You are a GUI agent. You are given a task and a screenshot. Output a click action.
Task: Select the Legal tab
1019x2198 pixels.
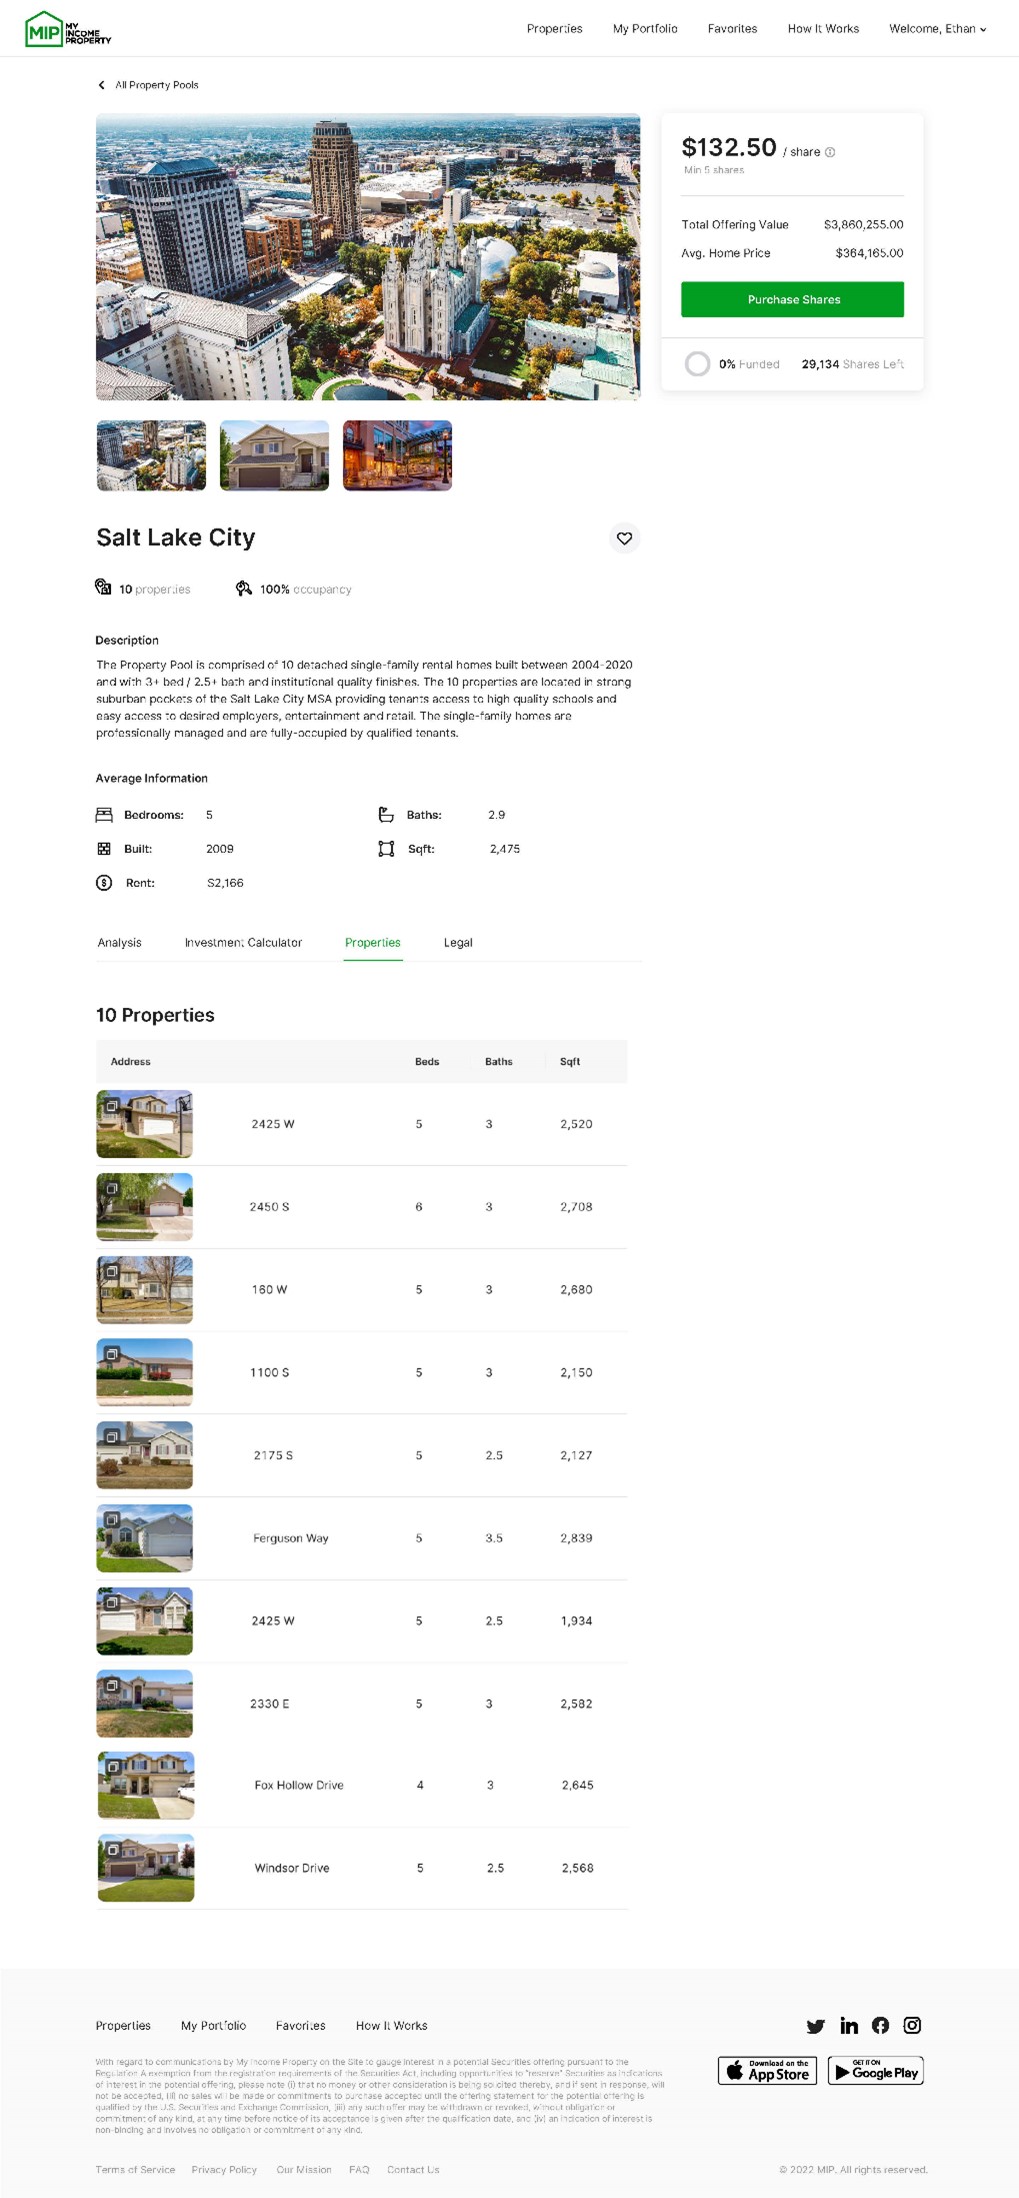point(458,943)
